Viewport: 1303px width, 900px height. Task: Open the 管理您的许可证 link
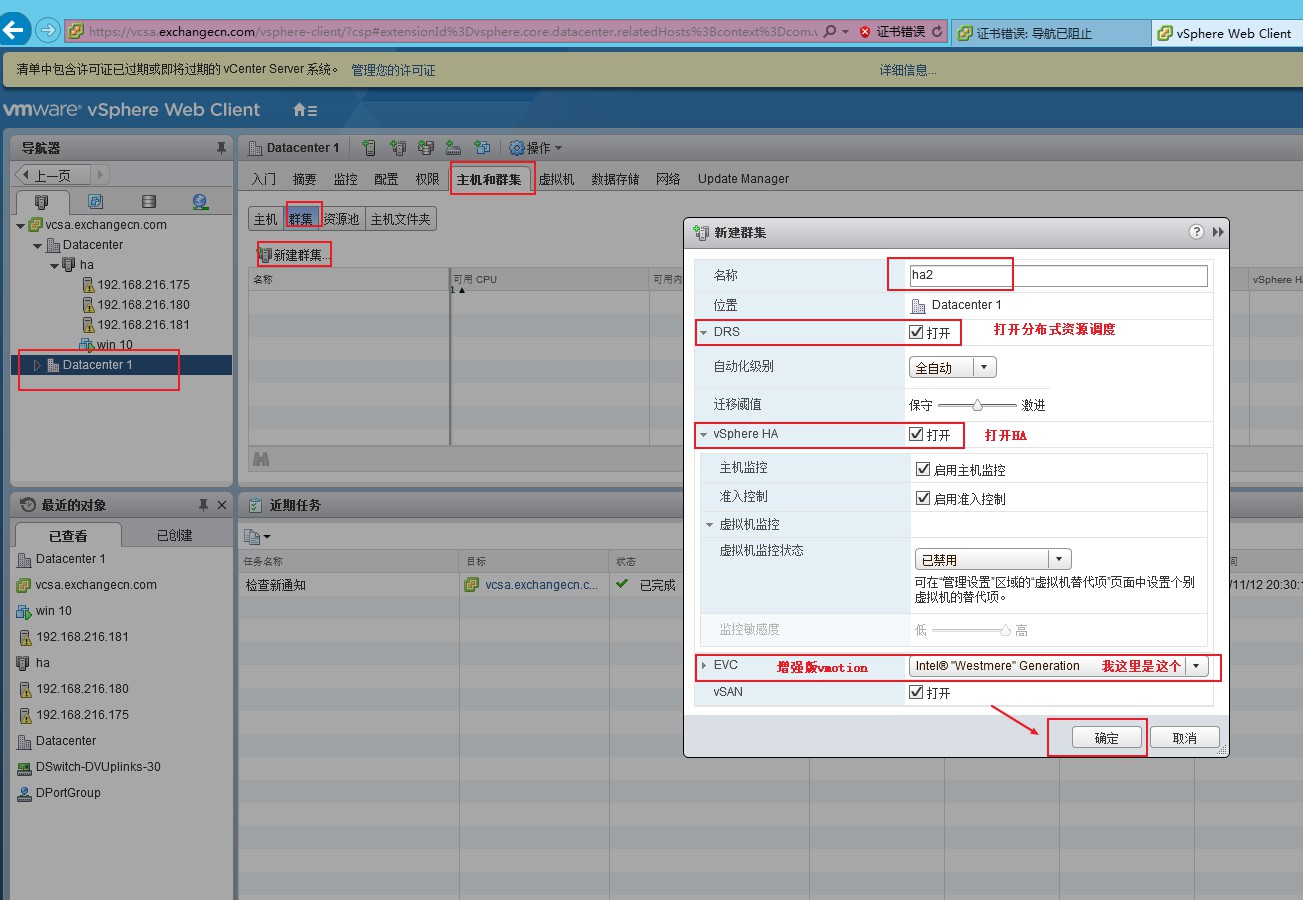pyautogui.click(x=393, y=70)
